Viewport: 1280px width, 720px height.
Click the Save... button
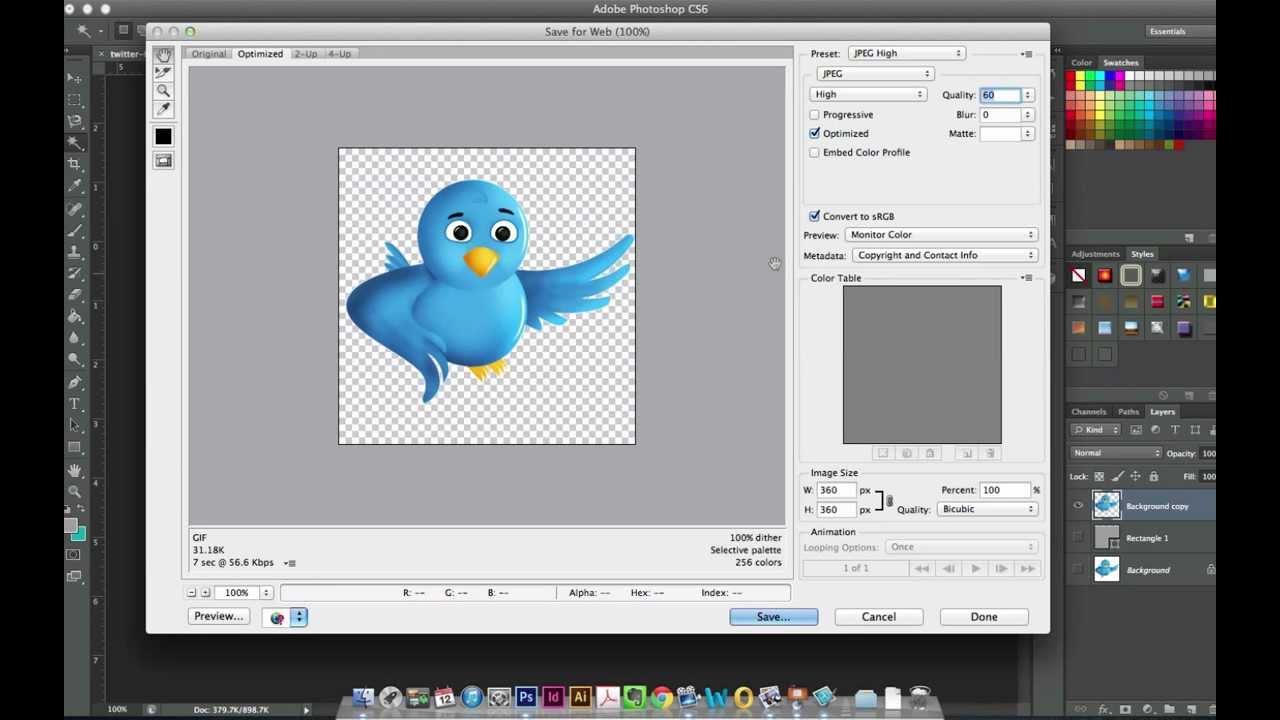coord(773,617)
